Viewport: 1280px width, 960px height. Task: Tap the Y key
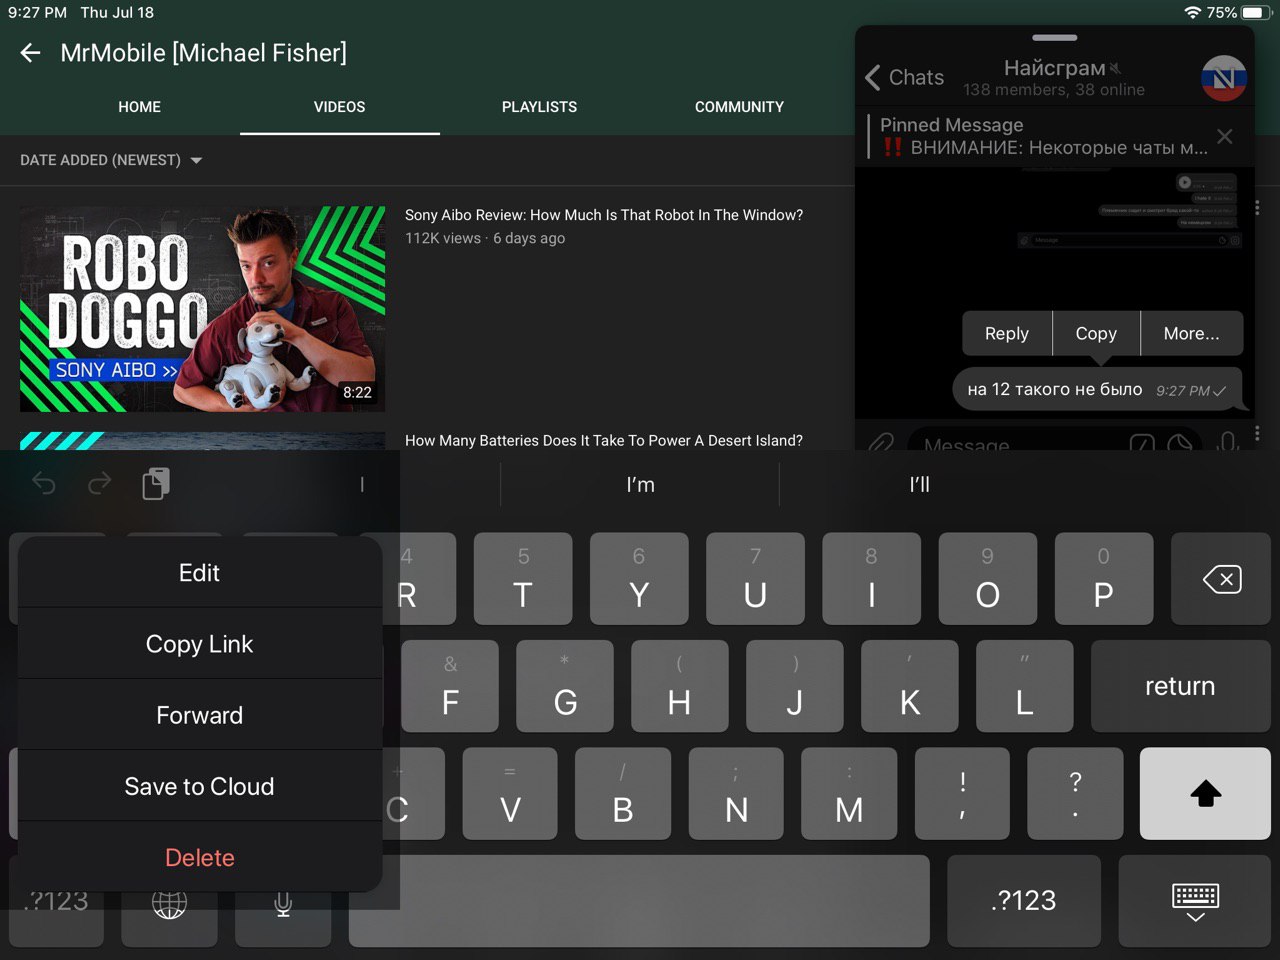pyautogui.click(x=639, y=579)
